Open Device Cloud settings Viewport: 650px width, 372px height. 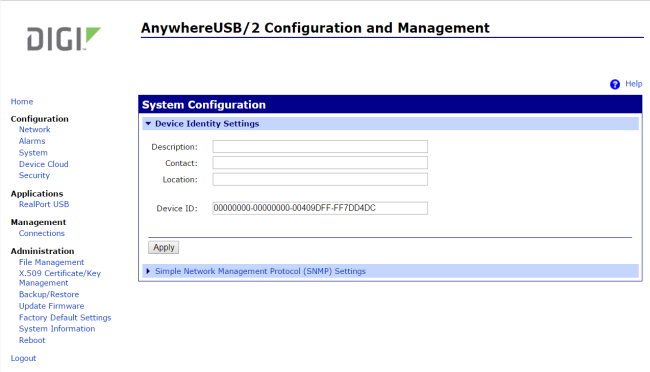44,164
